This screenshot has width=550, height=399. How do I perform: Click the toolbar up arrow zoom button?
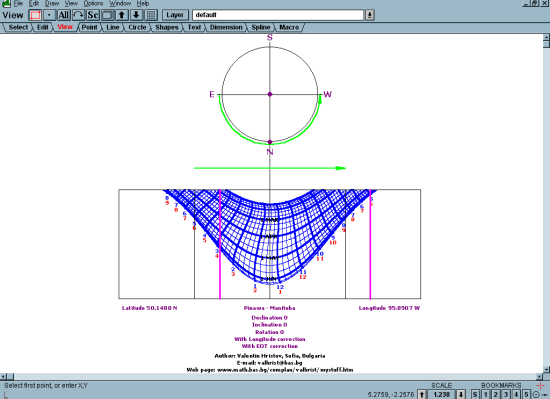point(122,15)
